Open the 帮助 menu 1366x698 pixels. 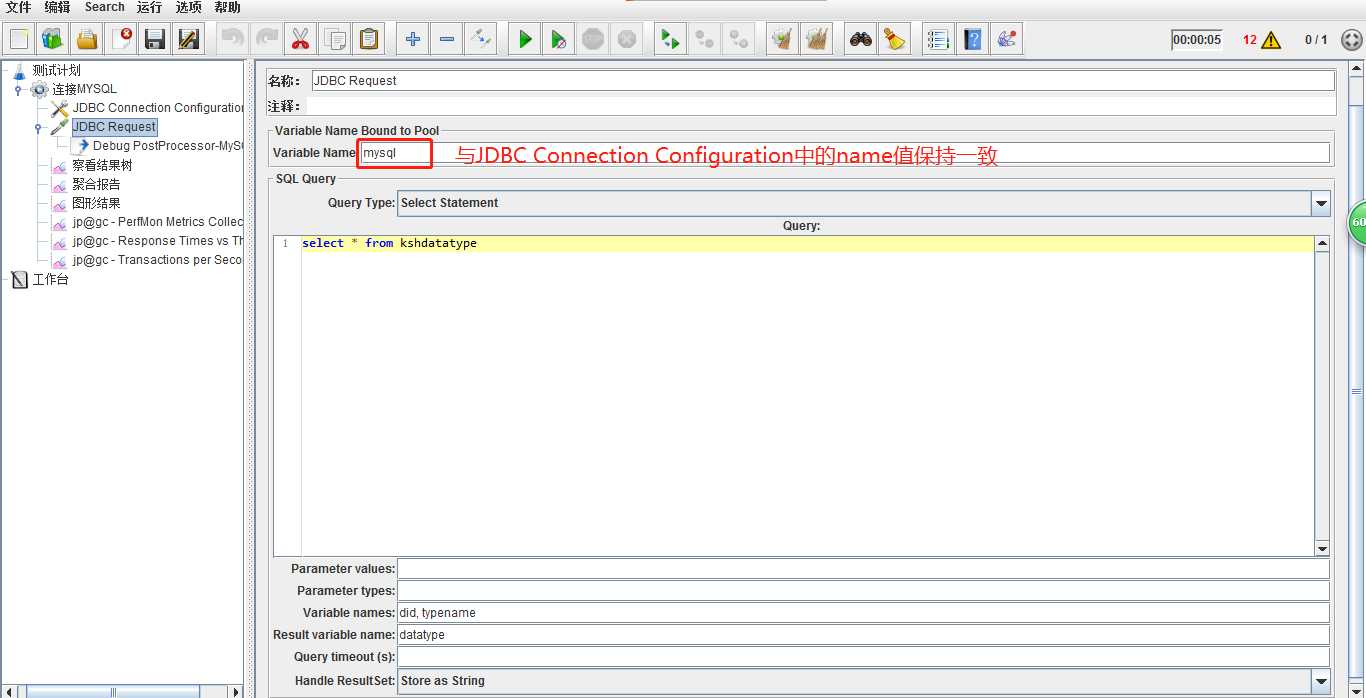click(228, 7)
